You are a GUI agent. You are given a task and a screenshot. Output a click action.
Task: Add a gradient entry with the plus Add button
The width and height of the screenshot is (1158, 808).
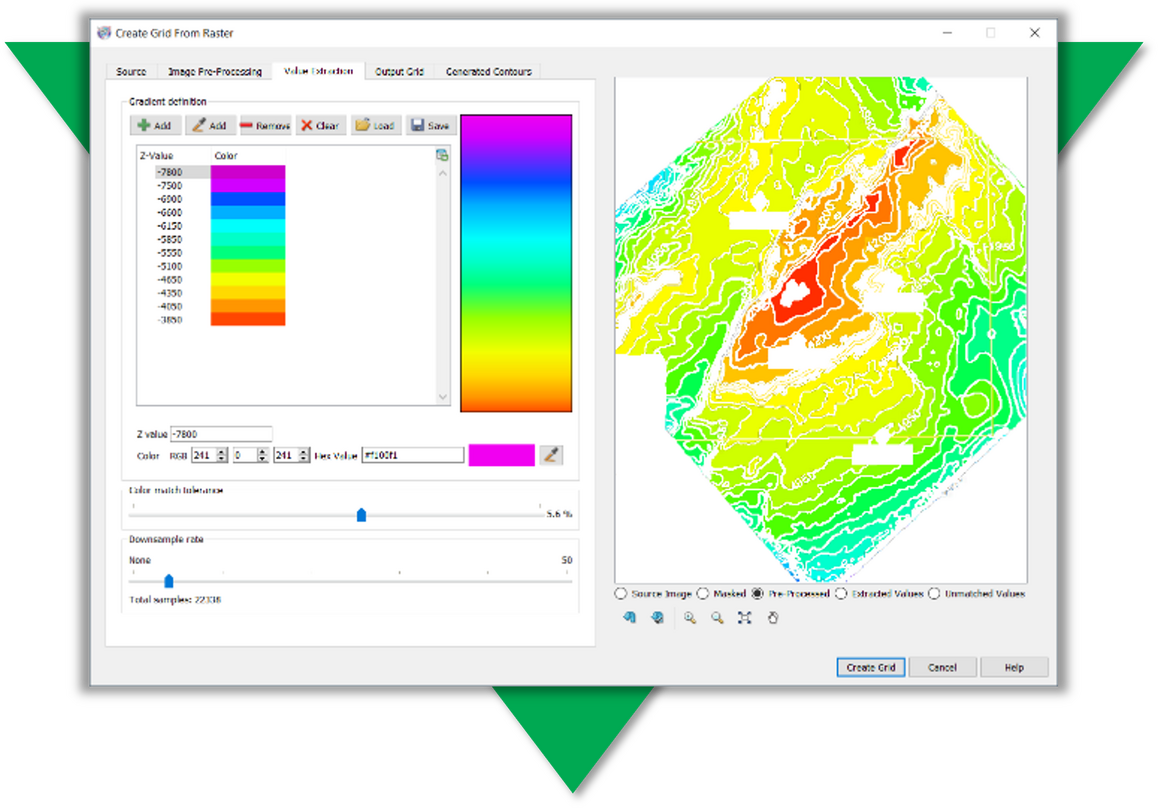(155, 124)
